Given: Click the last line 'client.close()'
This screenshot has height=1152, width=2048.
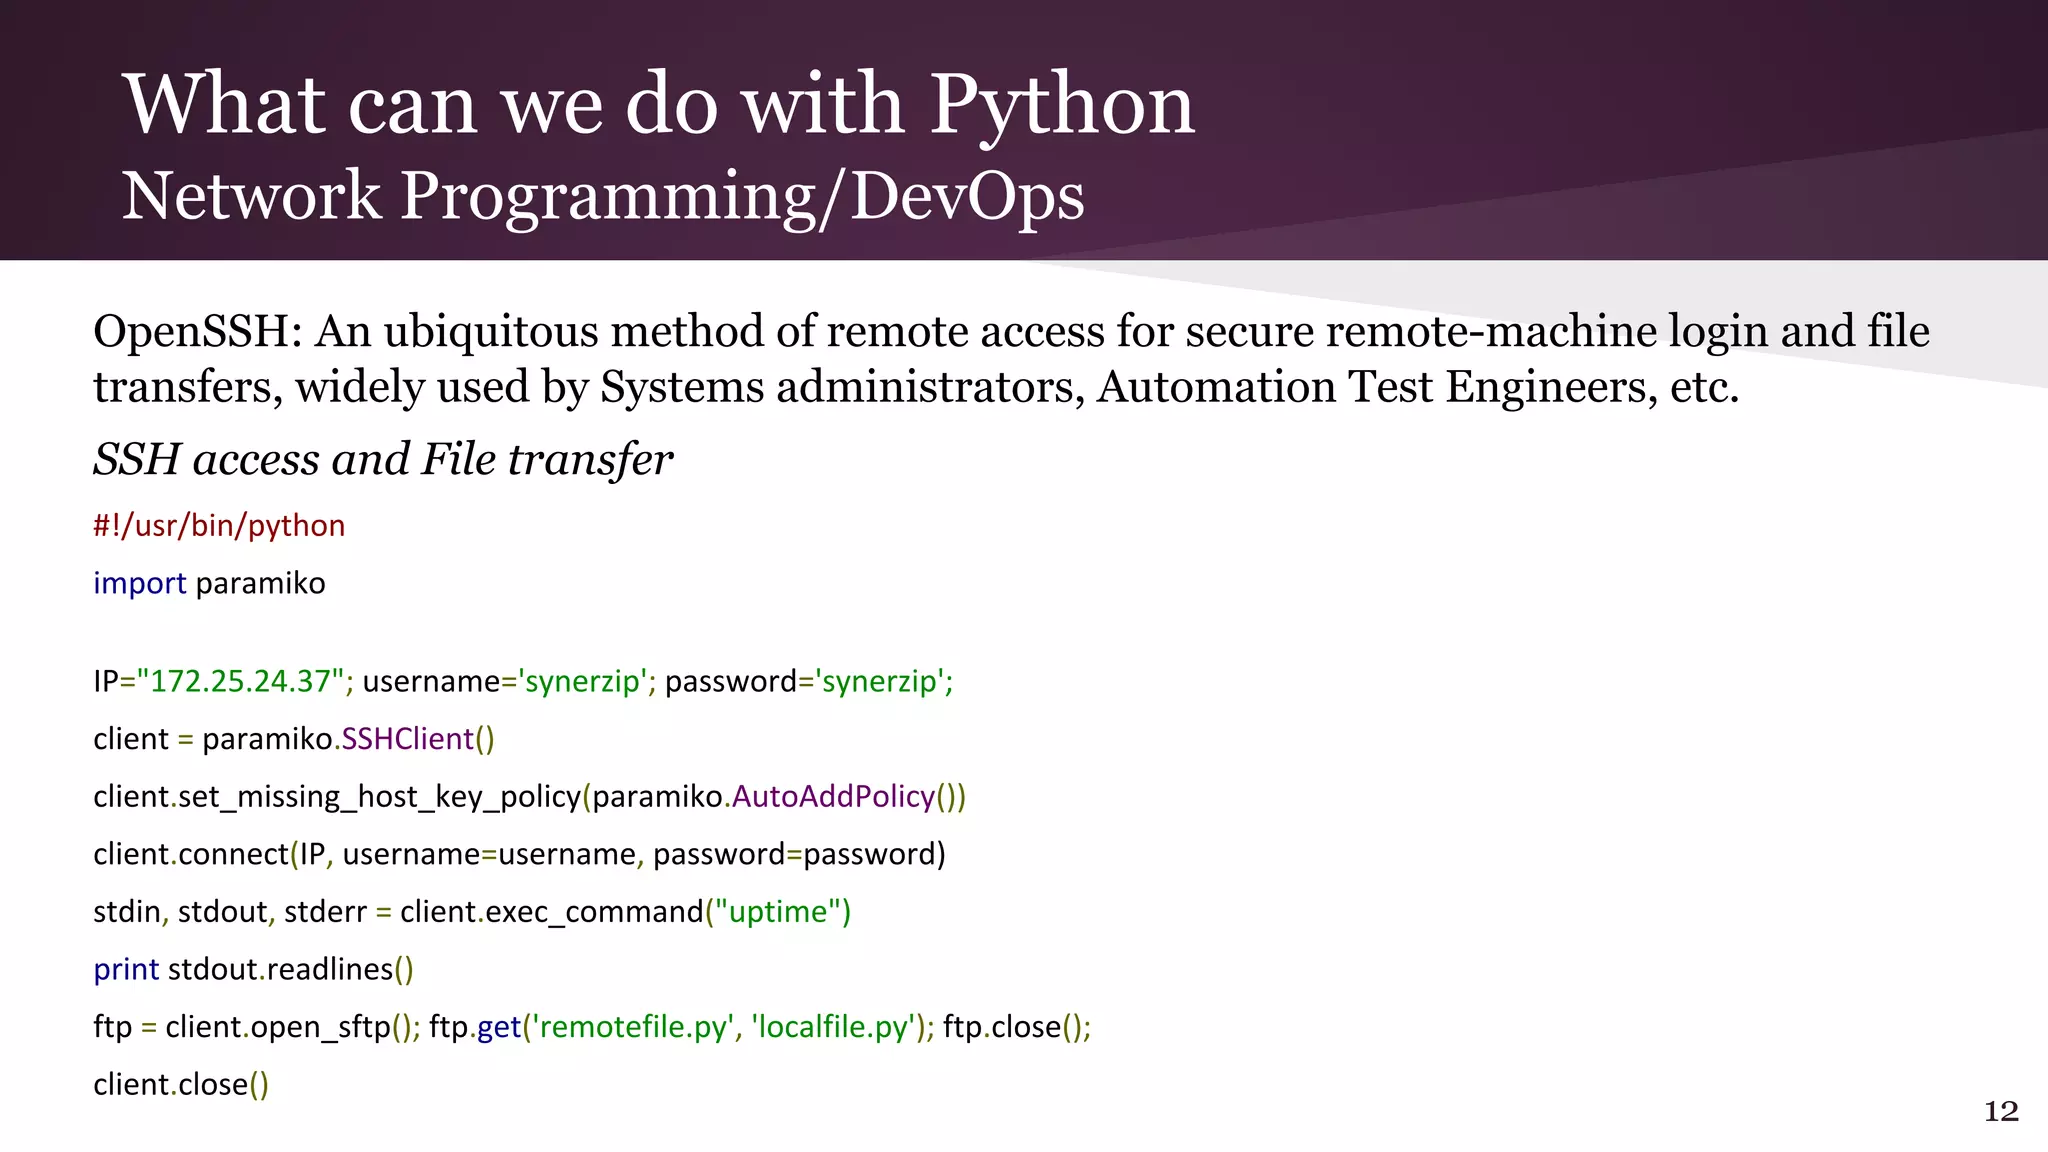Looking at the screenshot, I should 181,1085.
